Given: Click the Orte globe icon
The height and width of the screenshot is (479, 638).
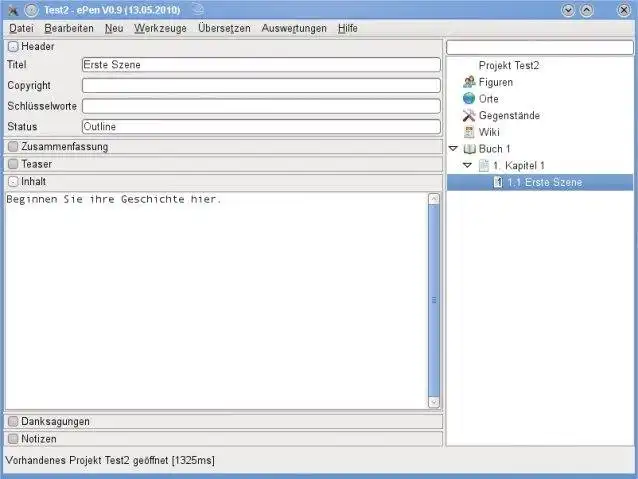Looking at the screenshot, I should [469, 98].
